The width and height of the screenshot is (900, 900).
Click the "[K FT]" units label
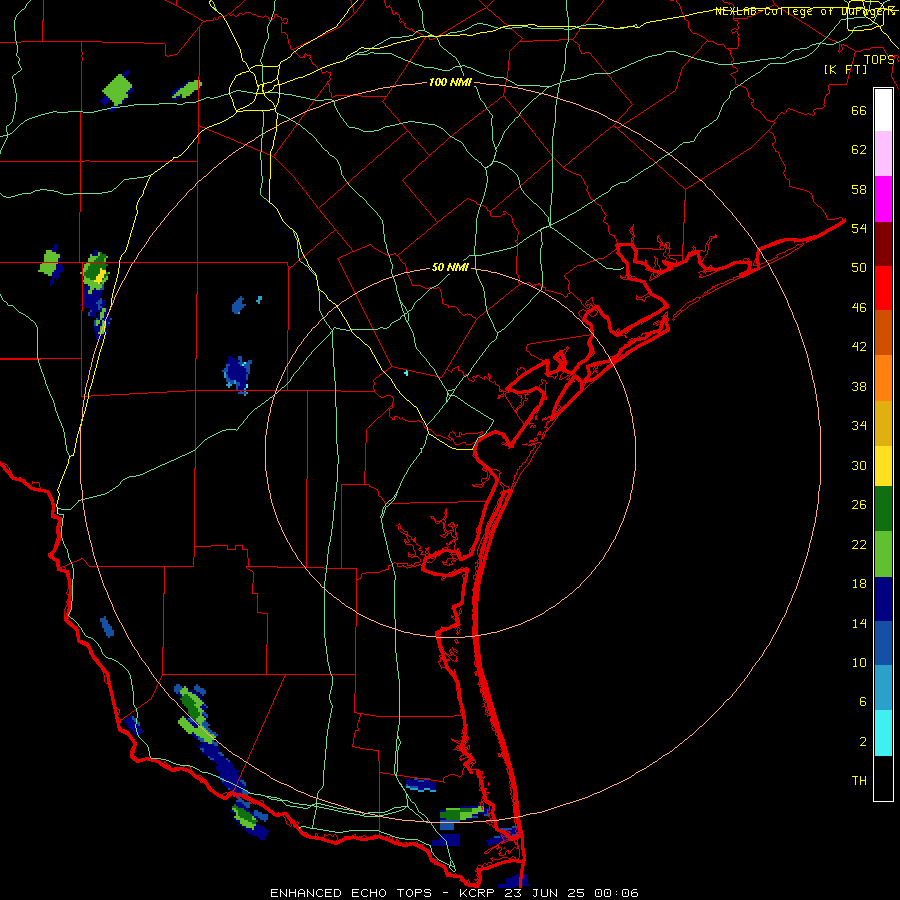point(845,69)
